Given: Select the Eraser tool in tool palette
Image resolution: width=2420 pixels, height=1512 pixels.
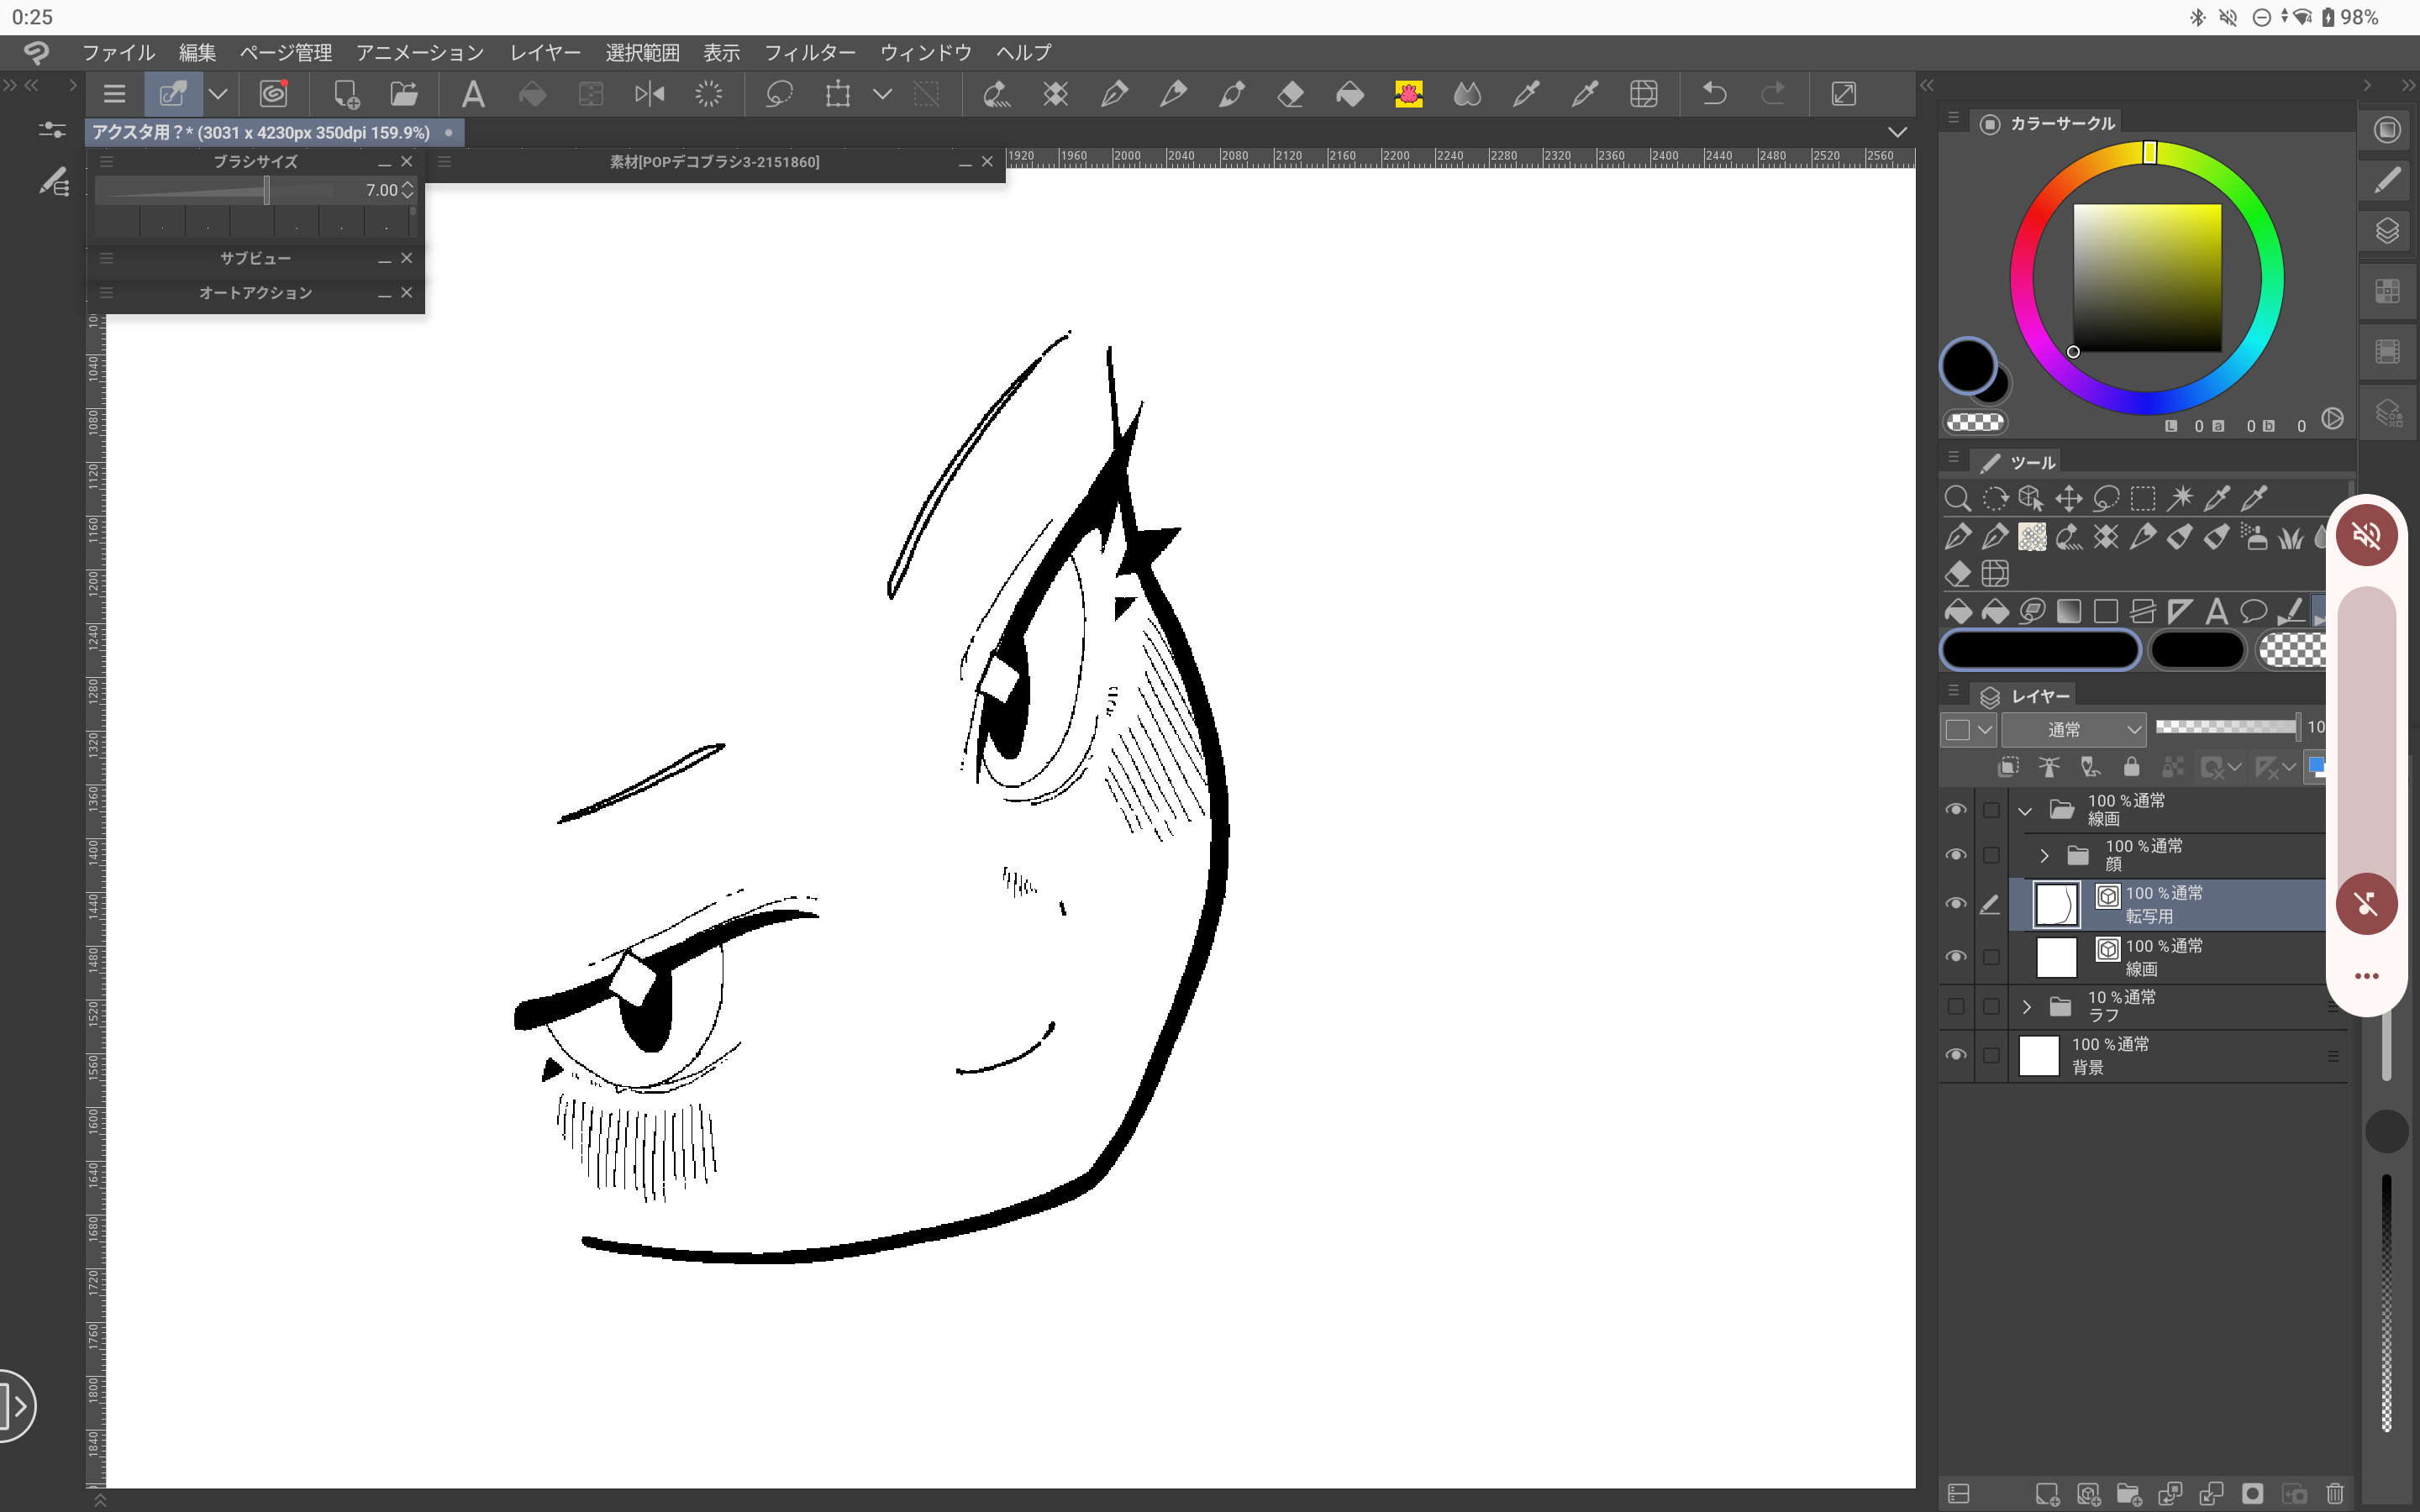Looking at the screenshot, I should click(1958, 573).
